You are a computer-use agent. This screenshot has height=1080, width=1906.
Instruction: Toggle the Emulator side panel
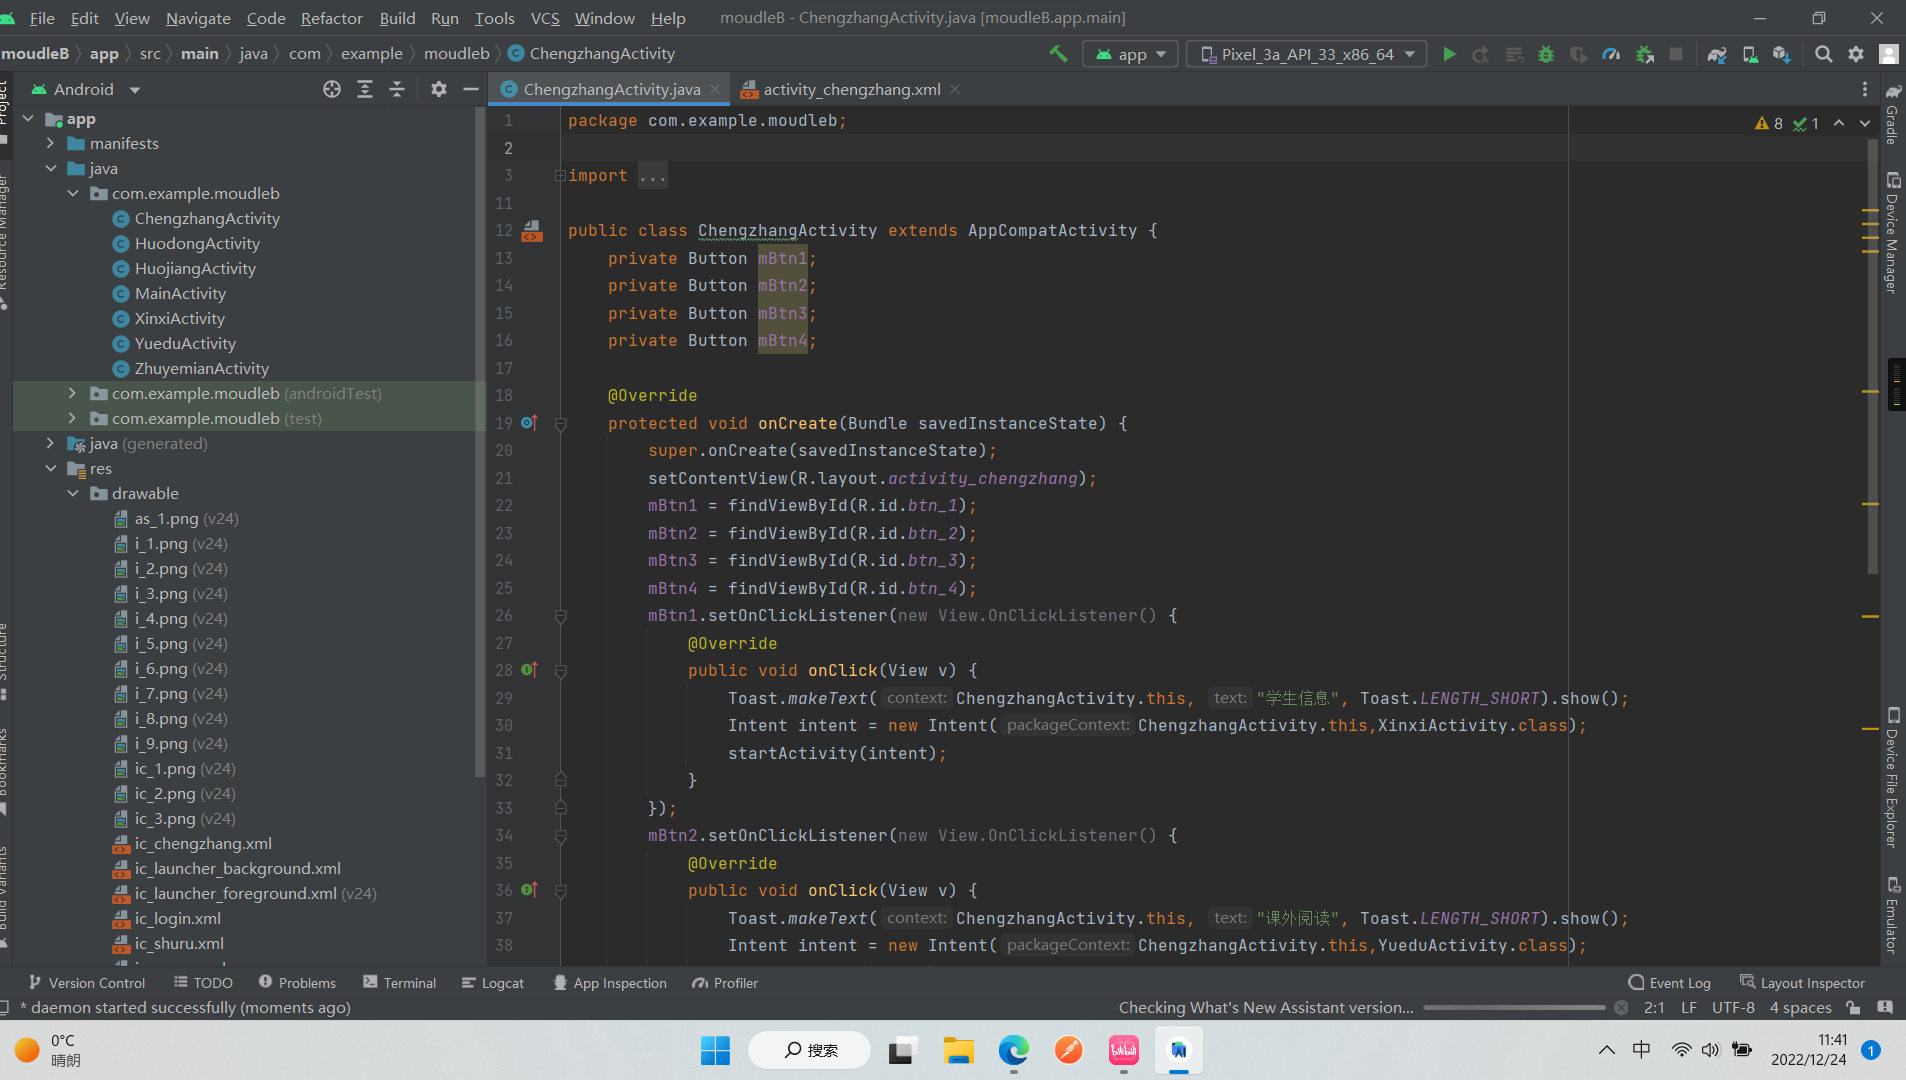[x=1892, y=915]
